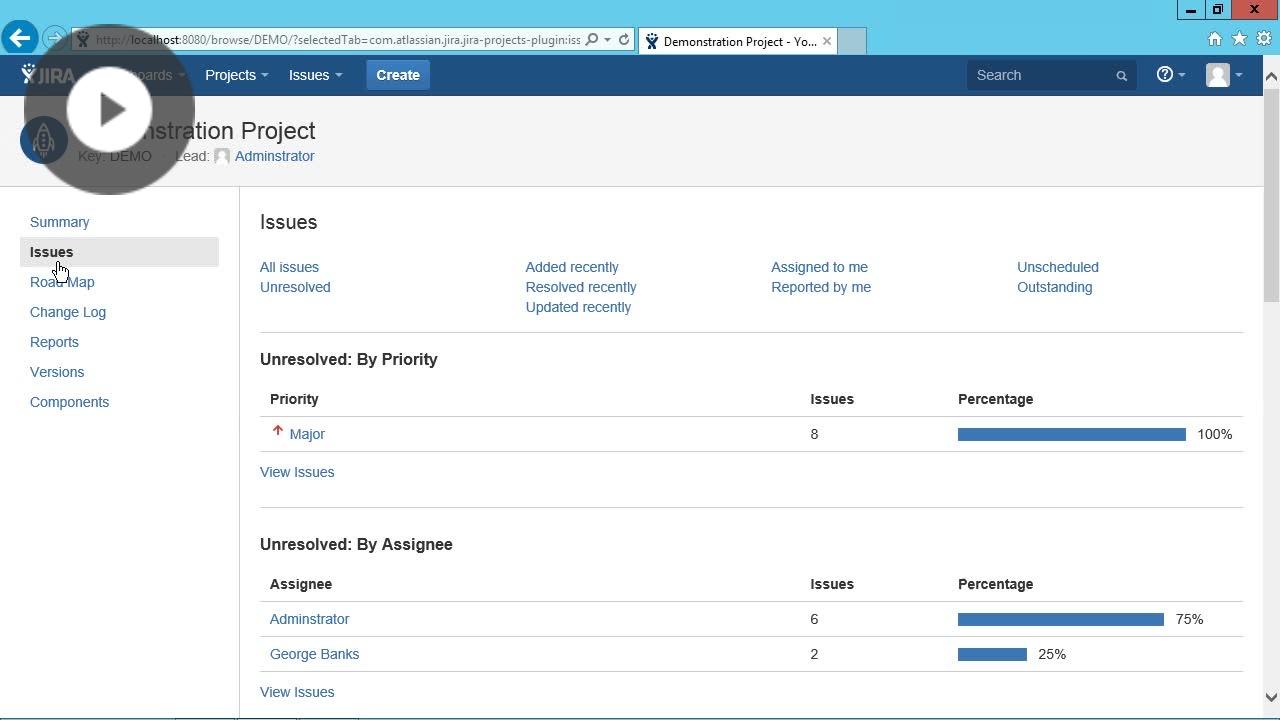Click the 25% George Banks percentage bar
Image resolution: width=1280 pixels, height=720 pixels.
[992, 654]
